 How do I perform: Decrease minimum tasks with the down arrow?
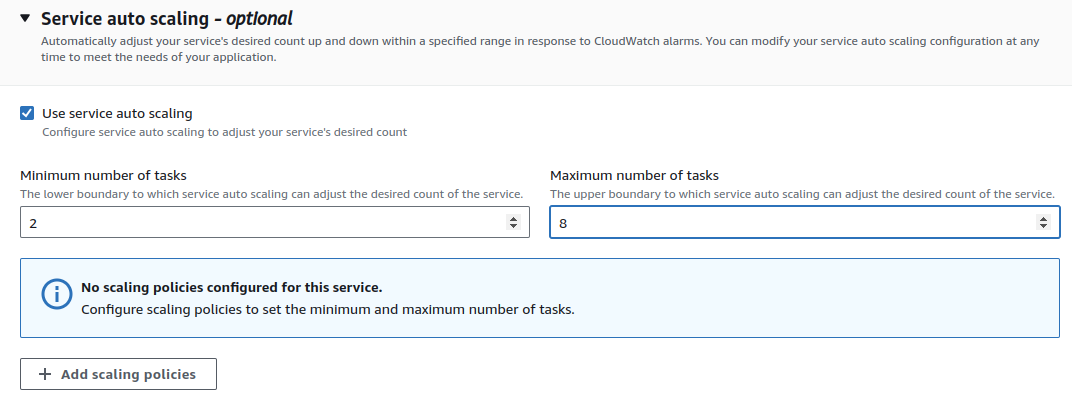coord(514,228)
